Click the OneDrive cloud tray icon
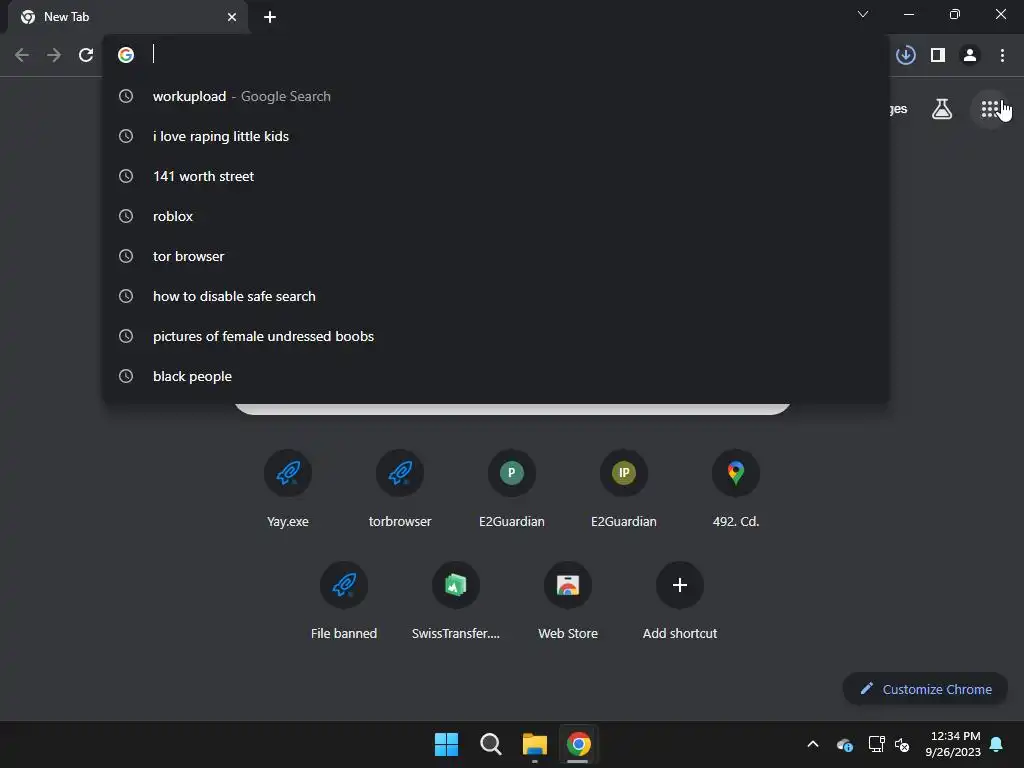The height and width of the screenshot is (768, 1024). (844, 744)
